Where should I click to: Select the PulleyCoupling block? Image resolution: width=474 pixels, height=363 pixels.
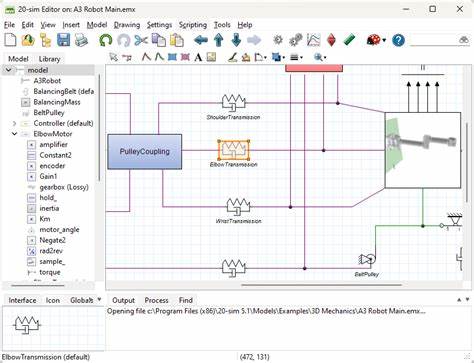[x=145, y=152]
